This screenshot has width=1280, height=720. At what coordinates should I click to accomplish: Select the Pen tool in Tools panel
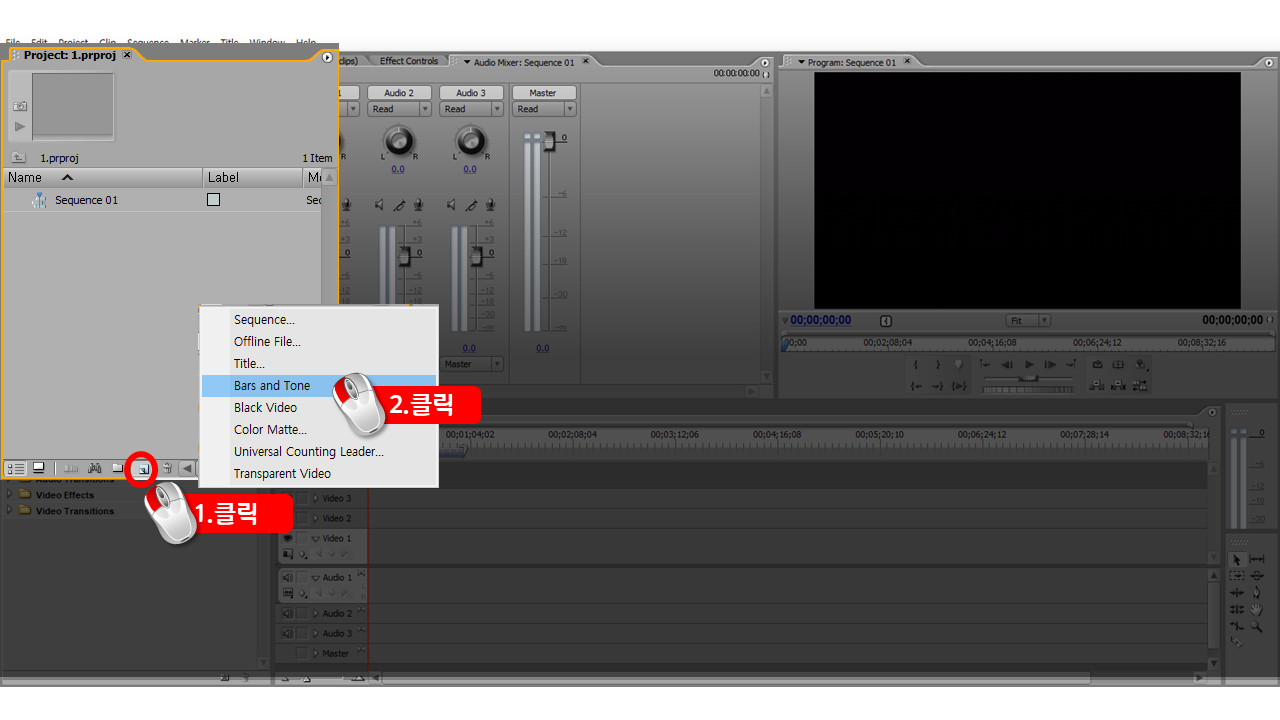click(1256, 592)
